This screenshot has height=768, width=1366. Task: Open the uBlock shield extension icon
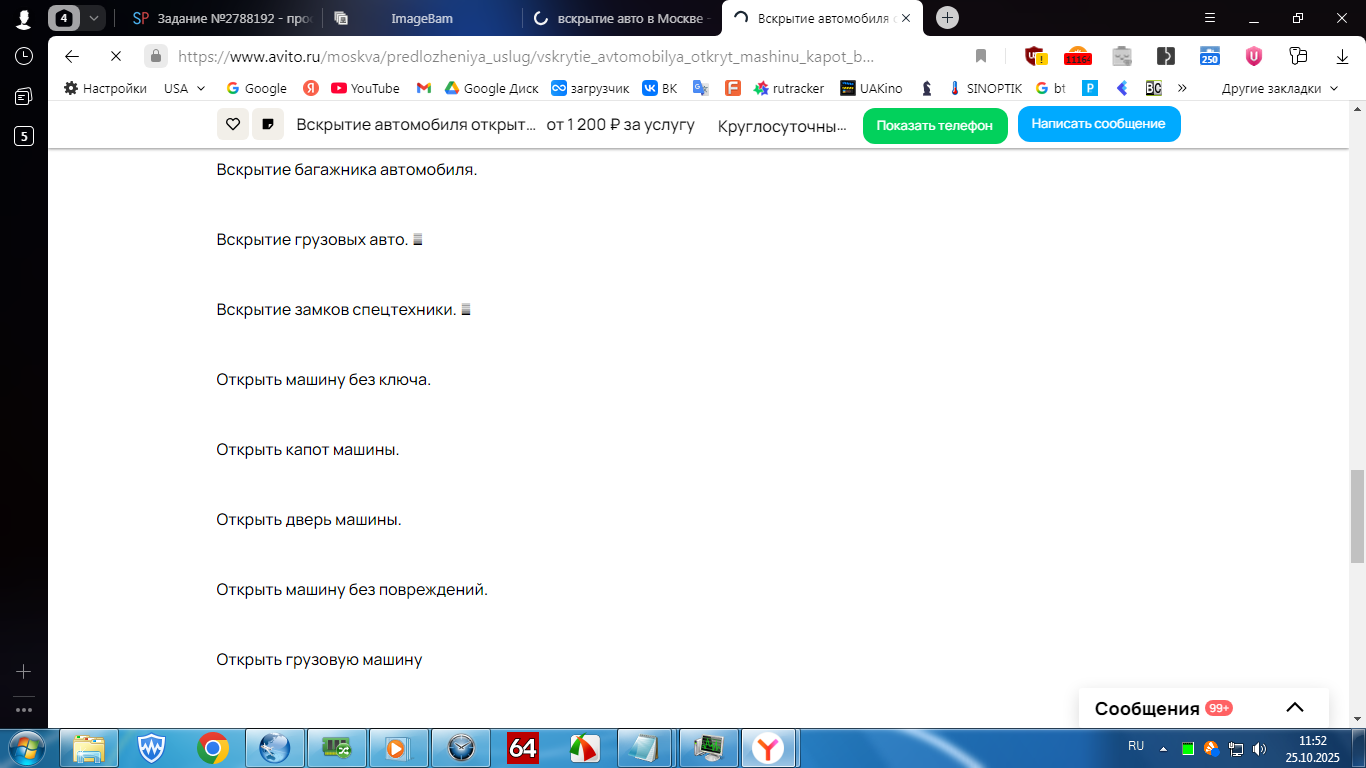click(x=1035, y=56)
